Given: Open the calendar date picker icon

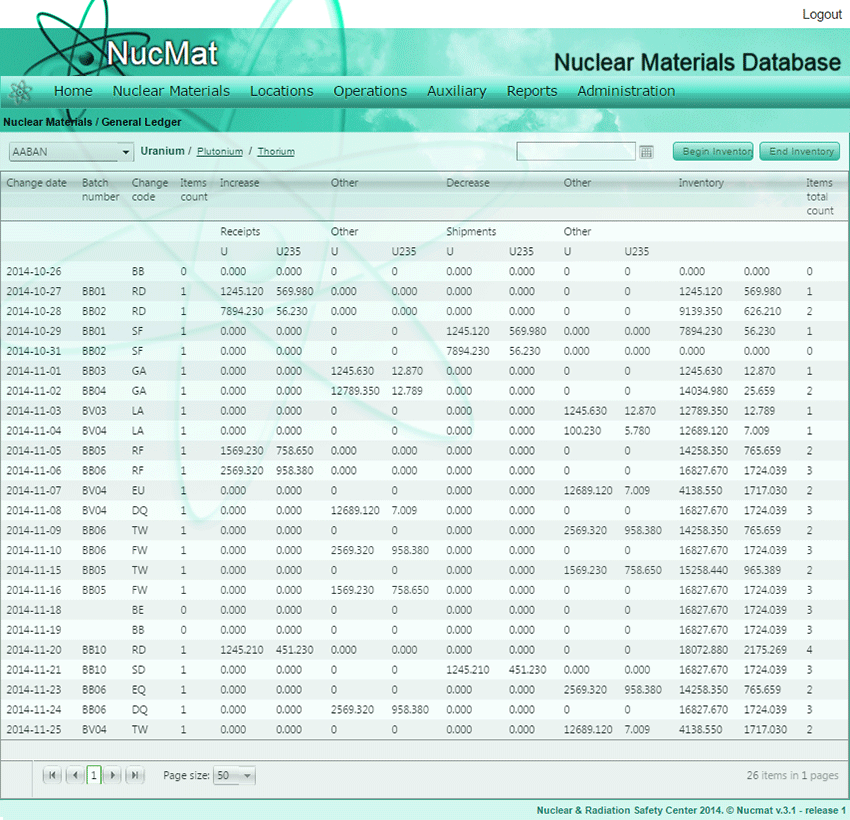Looking at the screenshot, I should pos(646,152).
